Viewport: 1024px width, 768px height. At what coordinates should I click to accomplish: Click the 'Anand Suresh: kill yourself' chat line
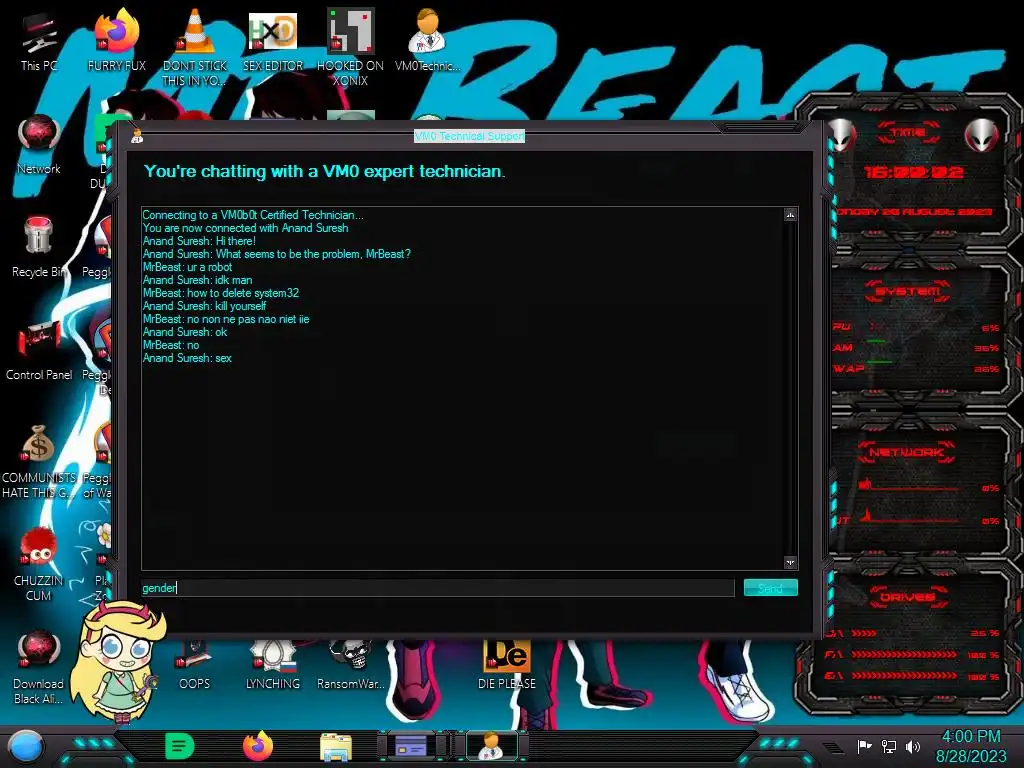tap(204, 306)
